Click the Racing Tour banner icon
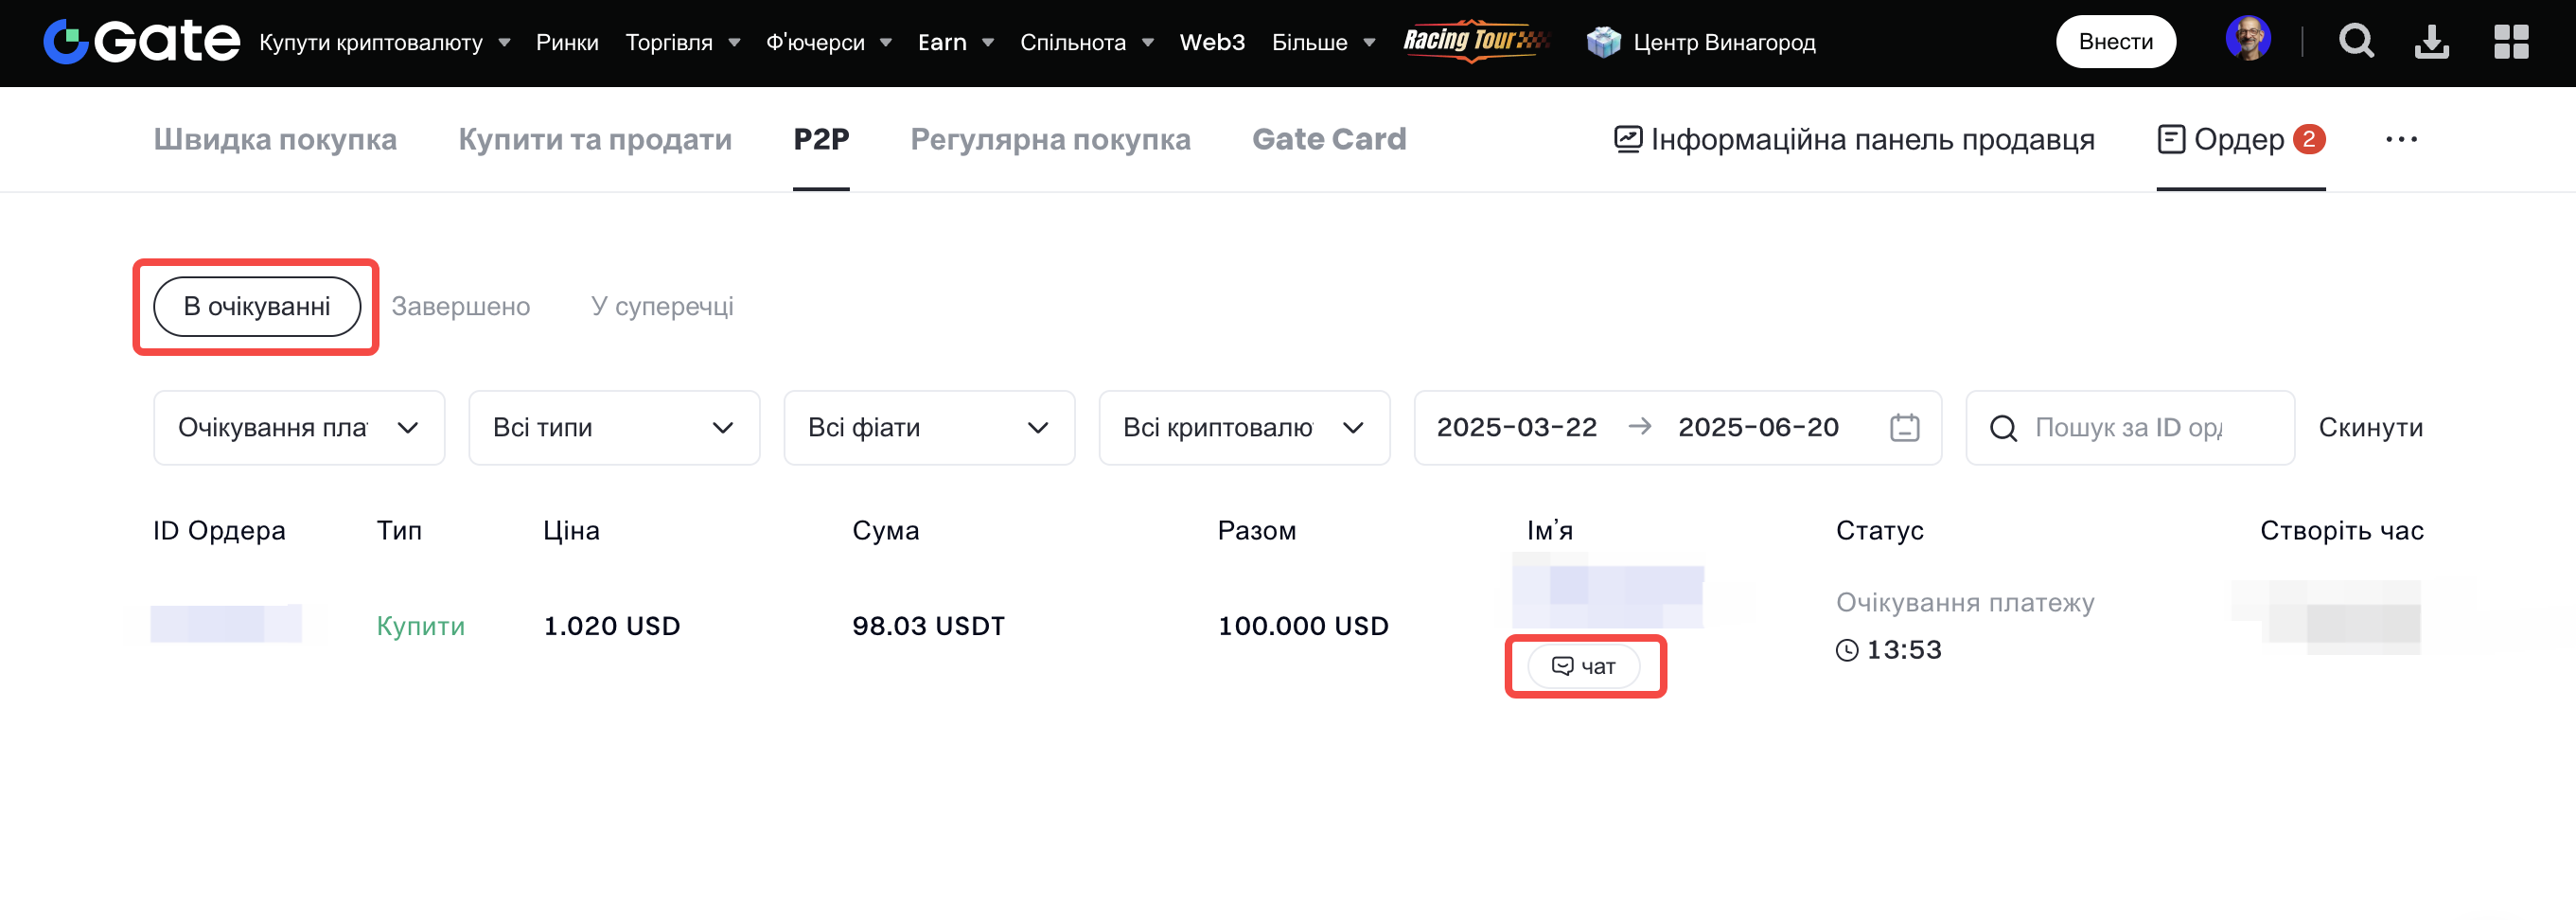The image size is (2576, 920). [x=1476, y=41]
